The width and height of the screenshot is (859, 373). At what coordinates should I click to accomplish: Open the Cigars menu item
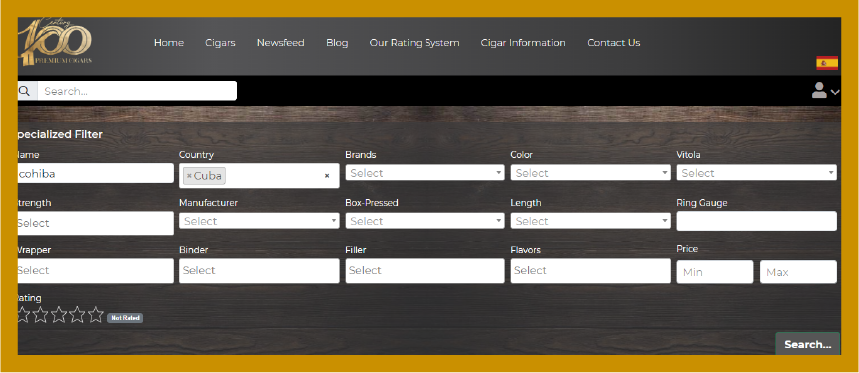point(220,43)
